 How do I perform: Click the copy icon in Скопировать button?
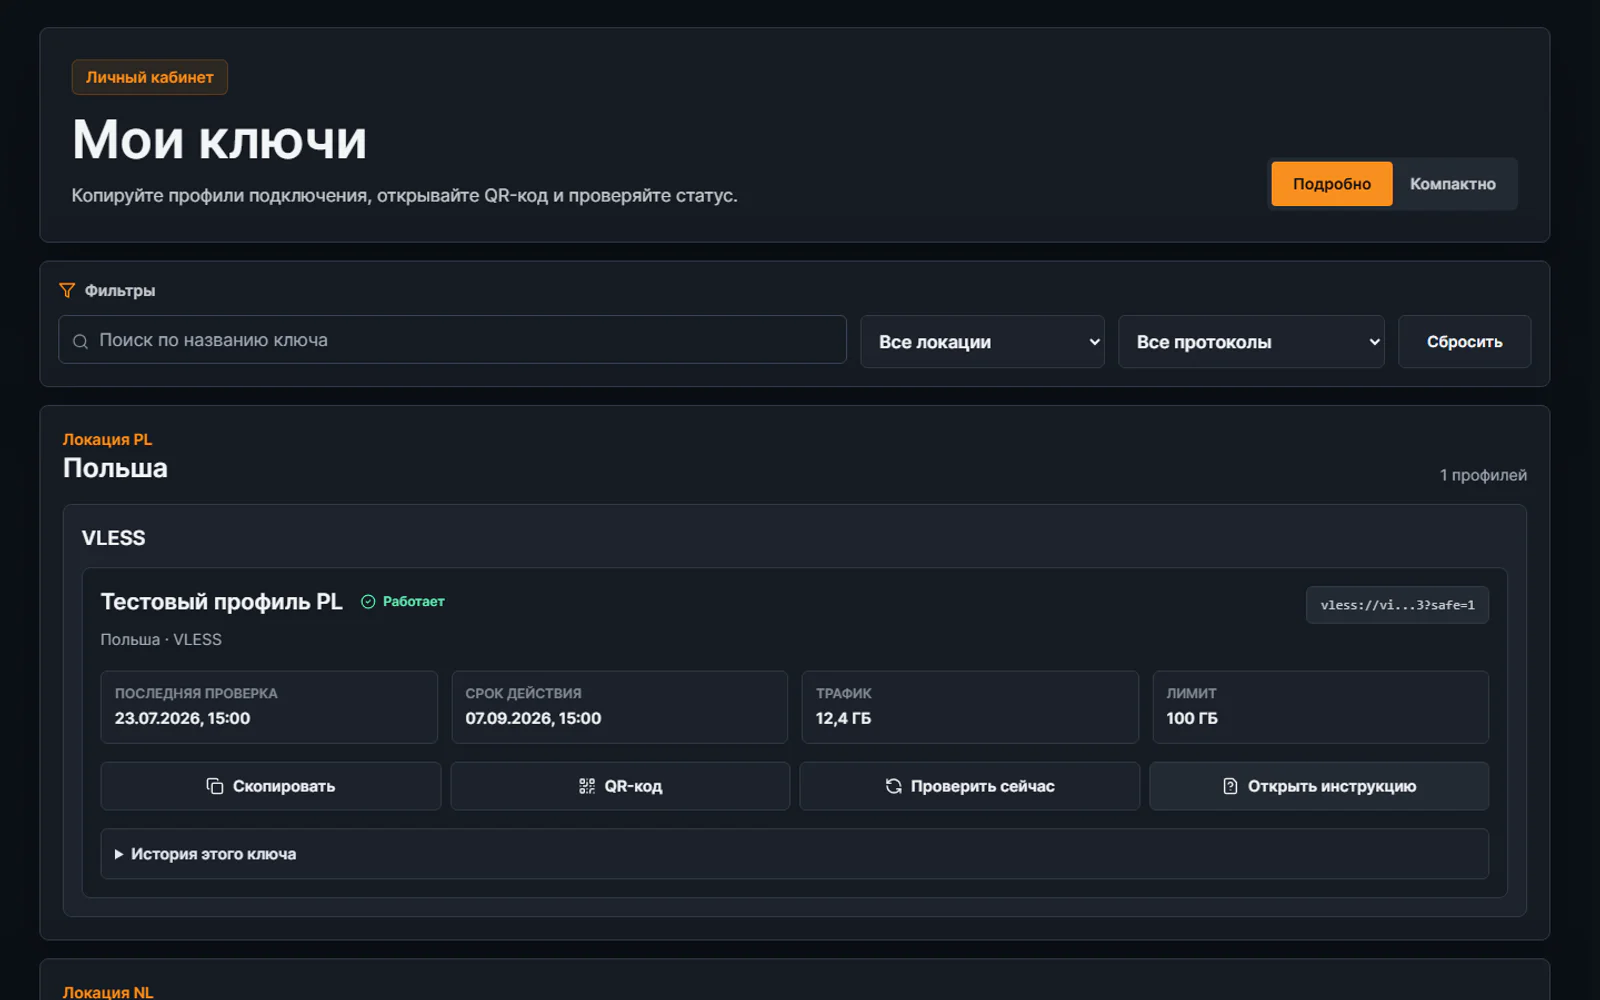click(x=214, y=786)
